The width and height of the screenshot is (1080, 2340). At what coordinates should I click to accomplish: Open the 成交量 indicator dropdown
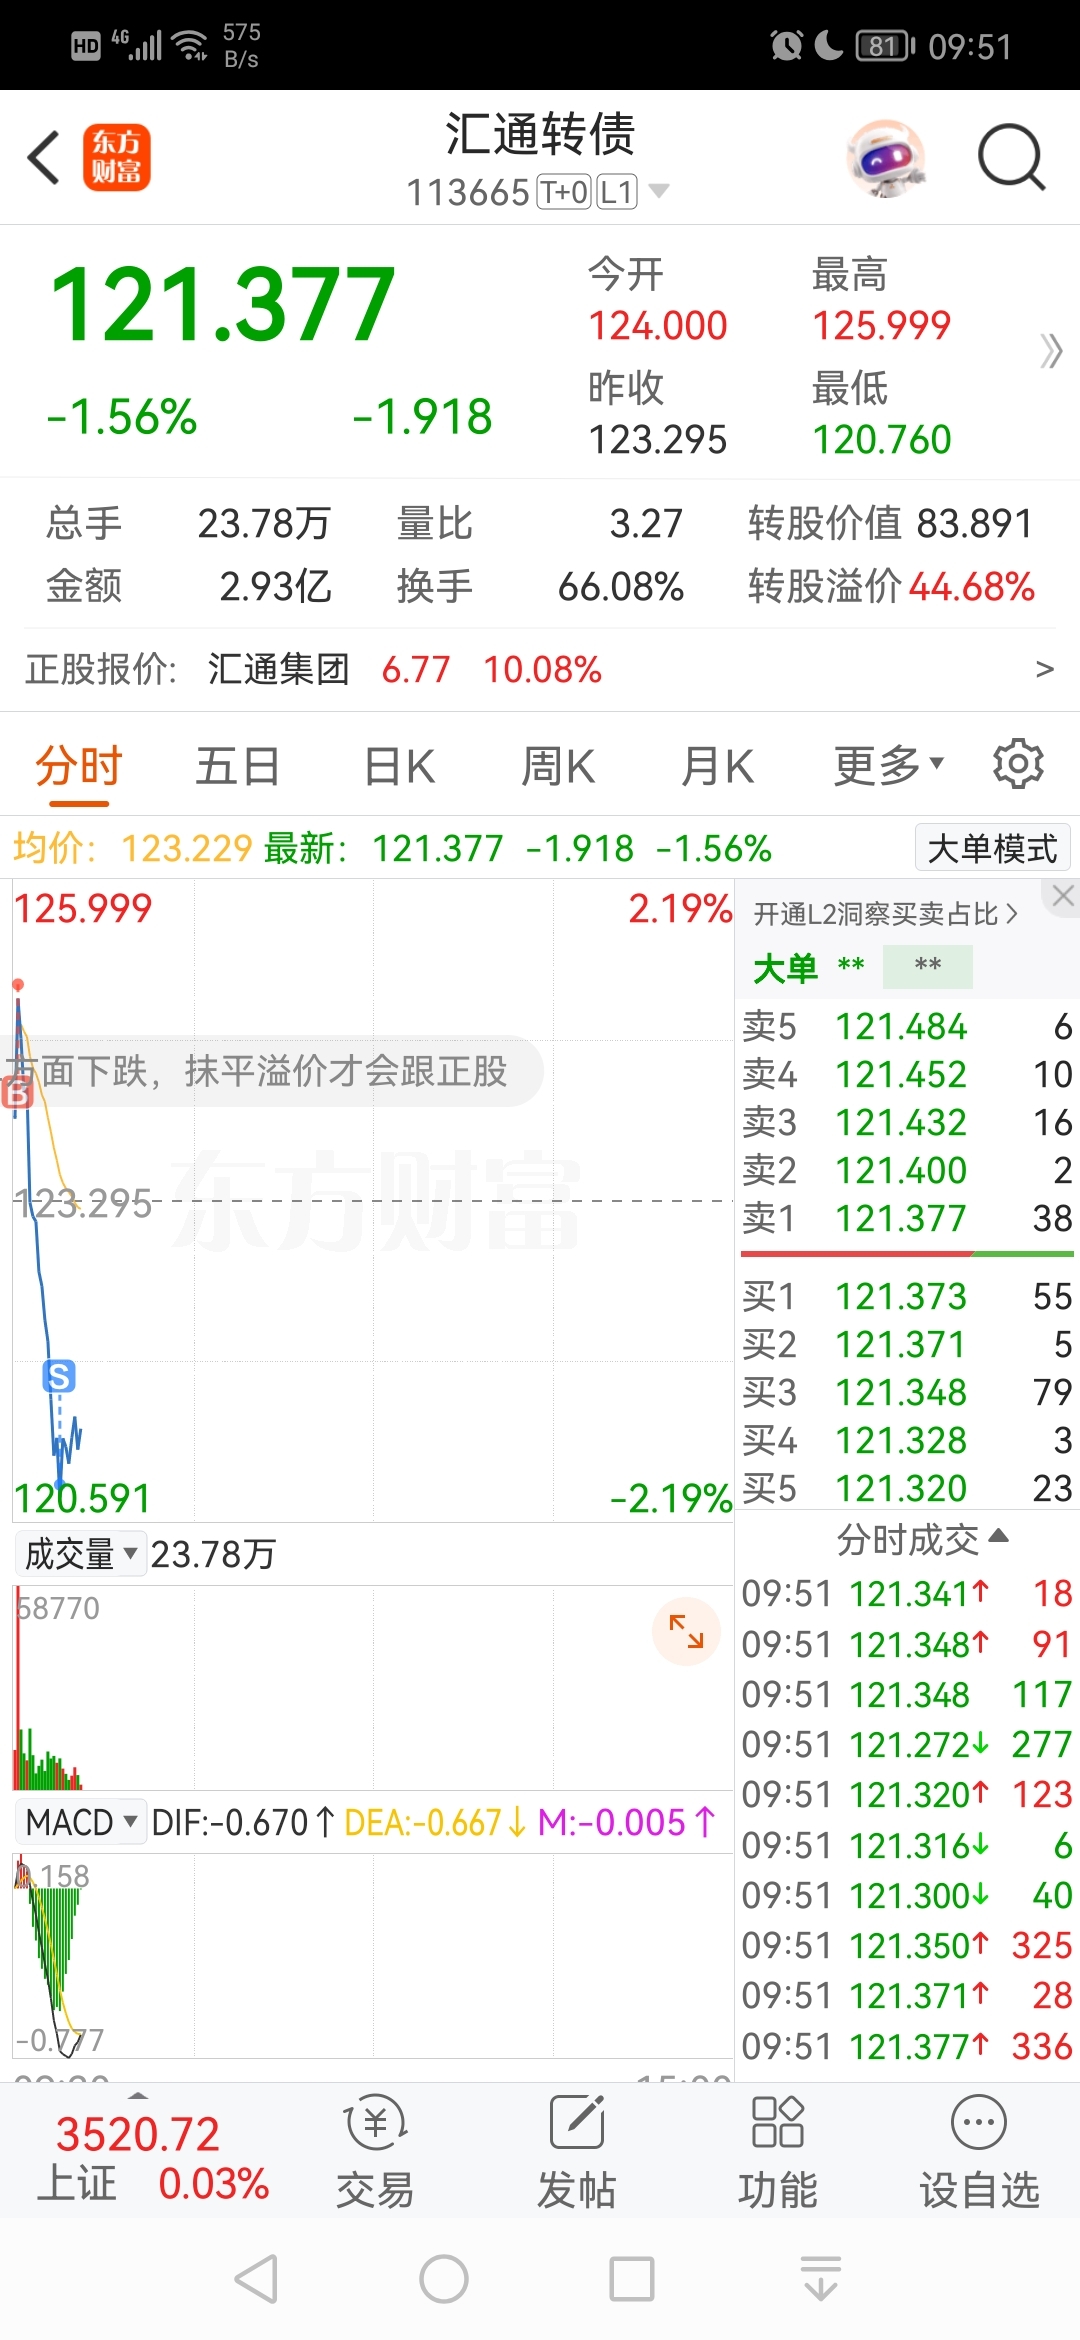coord(81,1553)
